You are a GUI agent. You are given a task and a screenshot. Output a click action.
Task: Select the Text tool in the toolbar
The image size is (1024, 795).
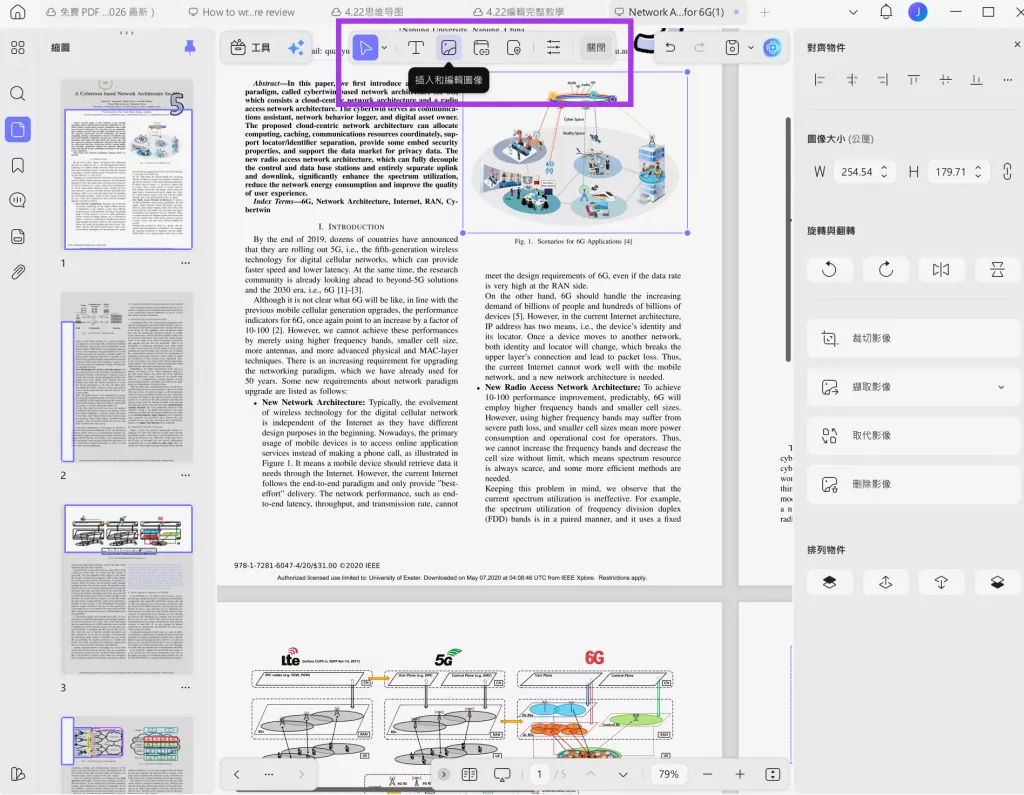click(416, 47)
